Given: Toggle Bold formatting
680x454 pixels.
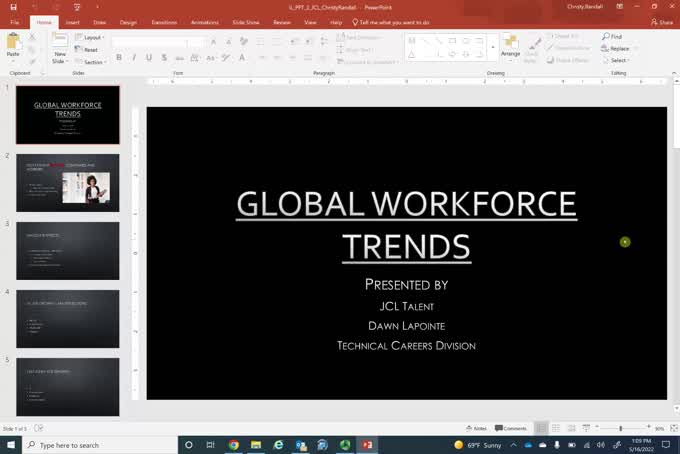Looking at the screenshot, I should coord(119,57).
